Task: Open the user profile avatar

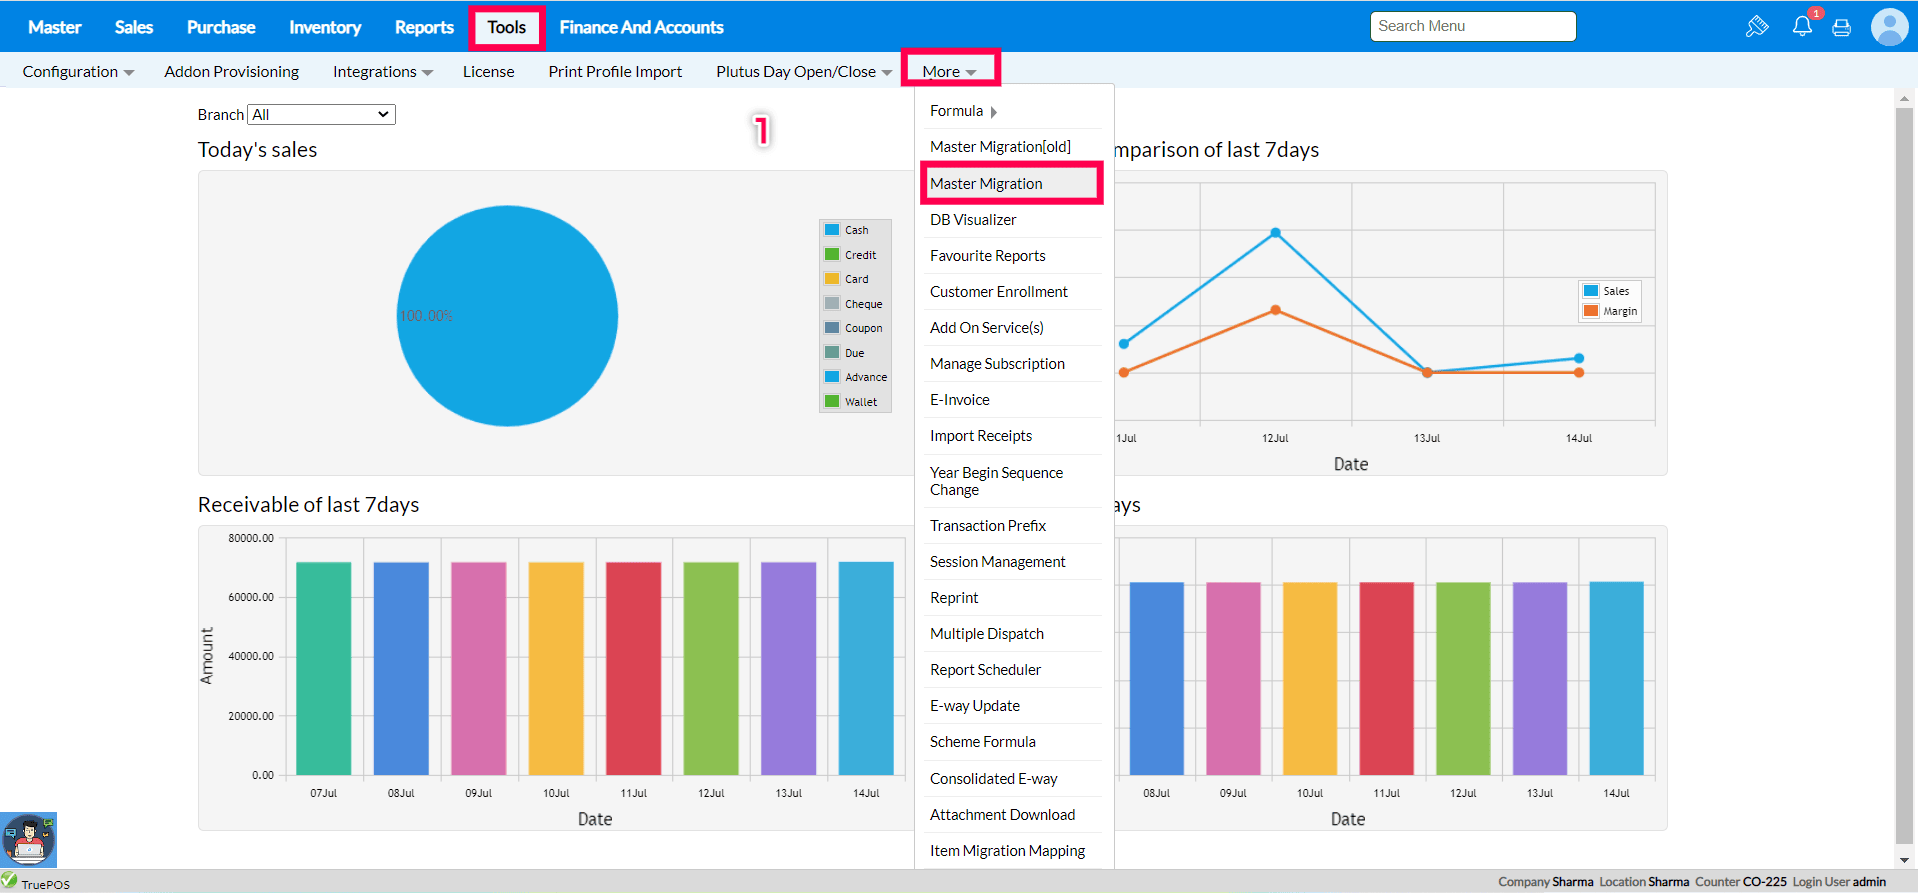Action: coord(1888,27)
